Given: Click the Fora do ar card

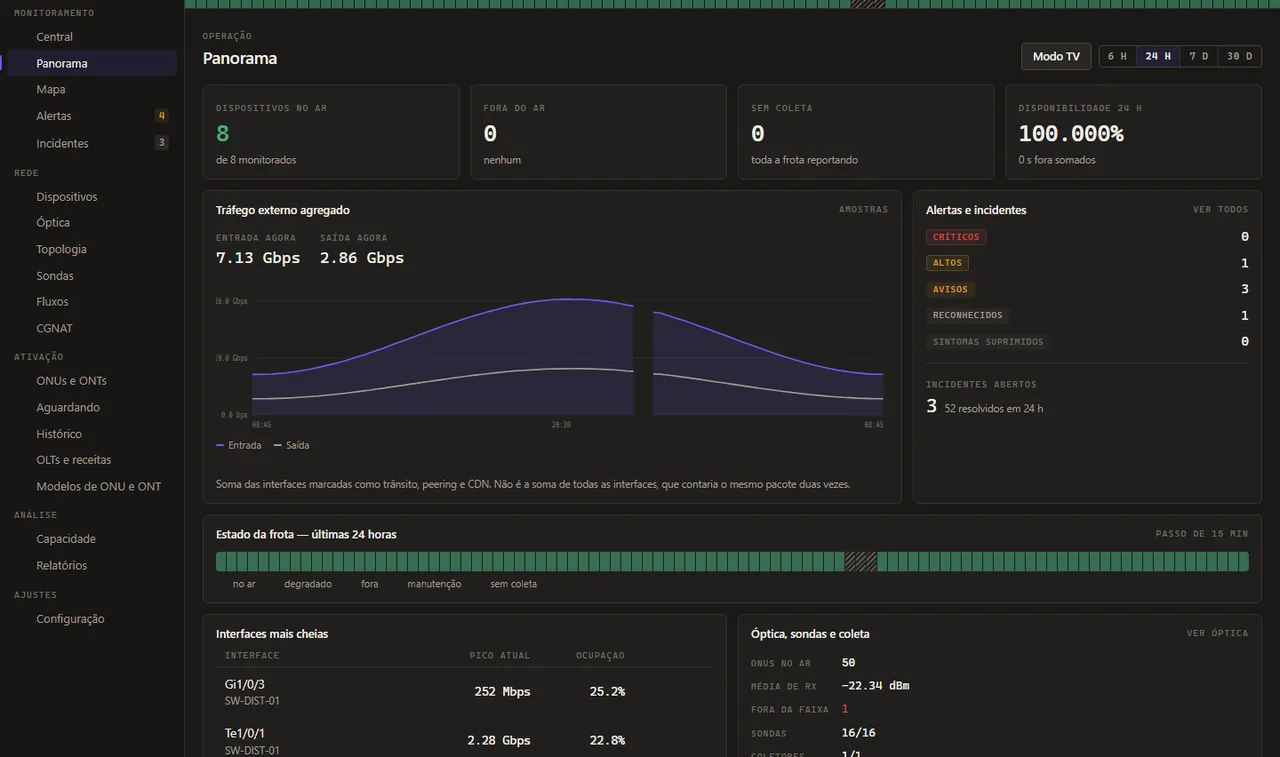Looking at the screenshot, I should (x=598, y=132).
